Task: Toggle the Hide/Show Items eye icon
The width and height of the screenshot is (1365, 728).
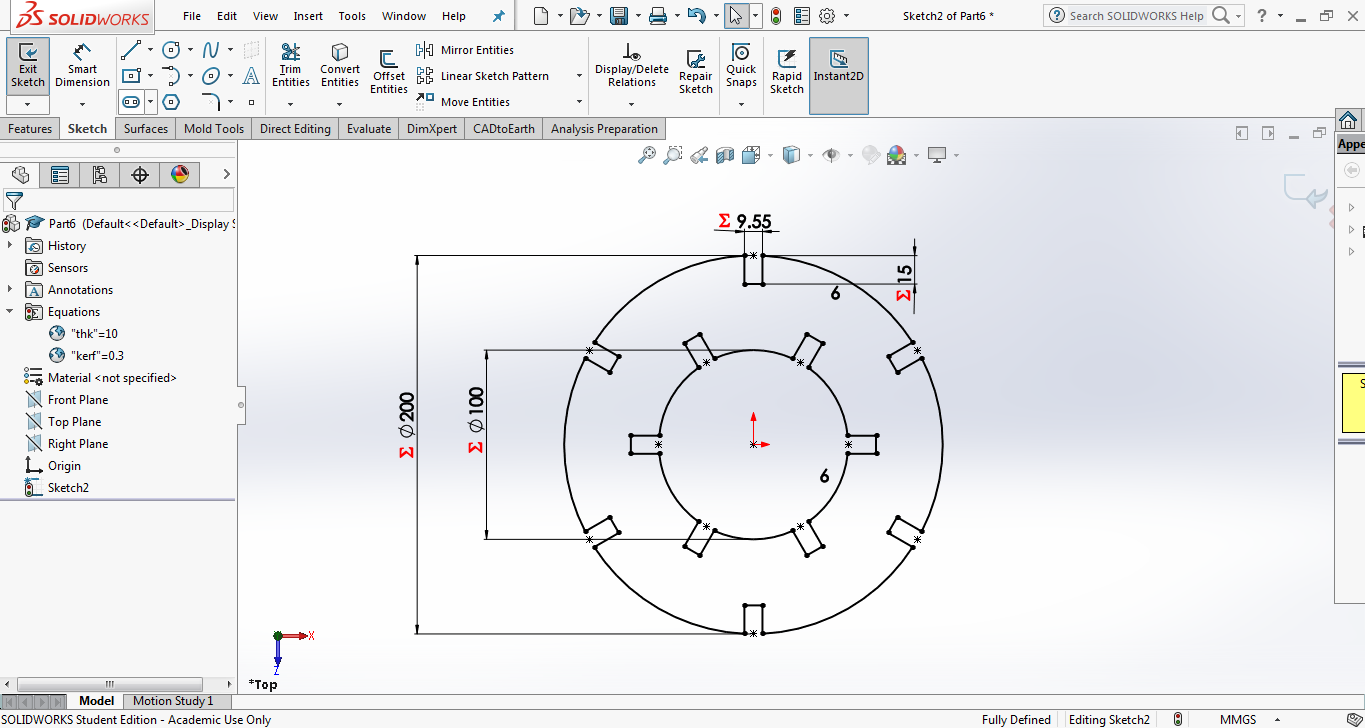Action: click(x=830, y=155)
